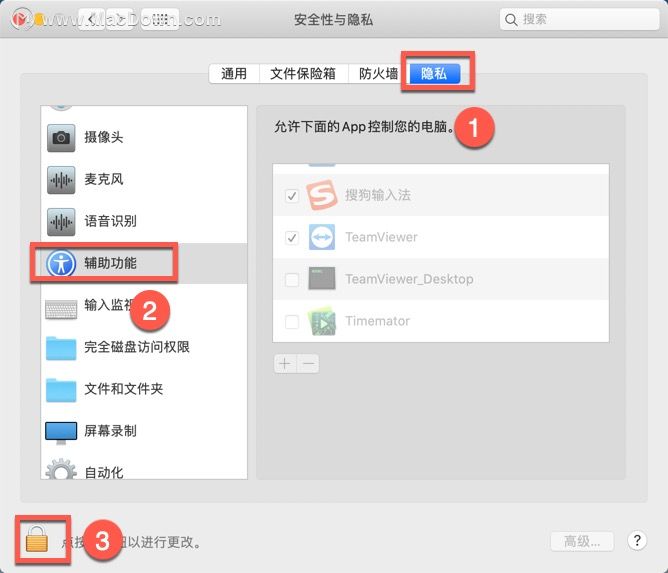
Task: Uncheck the TeamViewer checkbox
Action: click(292, 237)
